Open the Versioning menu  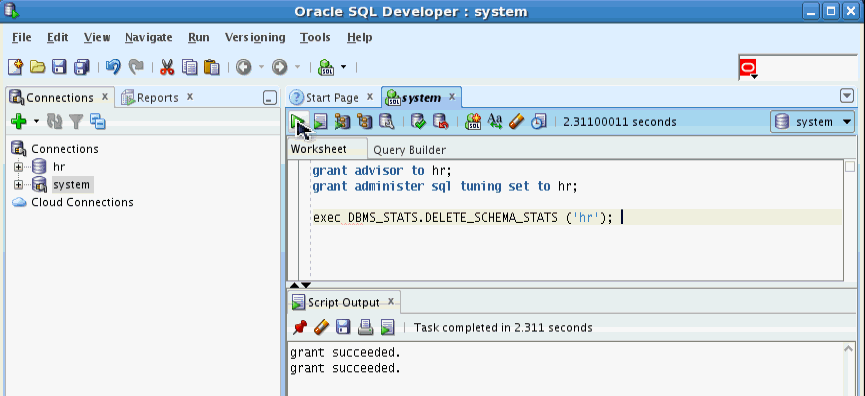[255, 38]
